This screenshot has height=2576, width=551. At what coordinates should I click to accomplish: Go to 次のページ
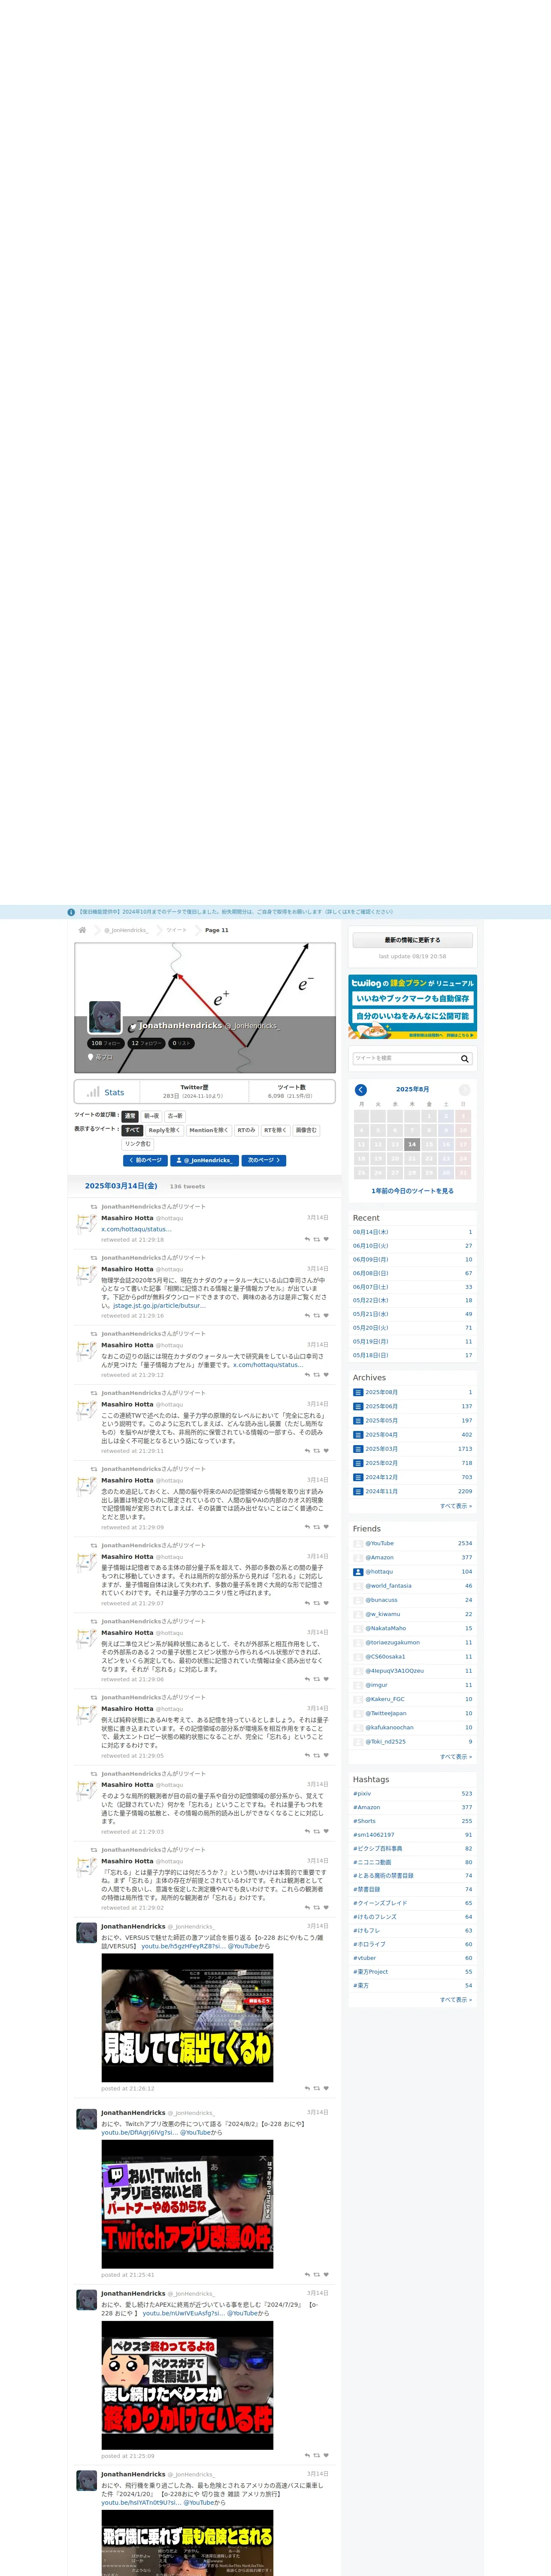point(264,1160)
